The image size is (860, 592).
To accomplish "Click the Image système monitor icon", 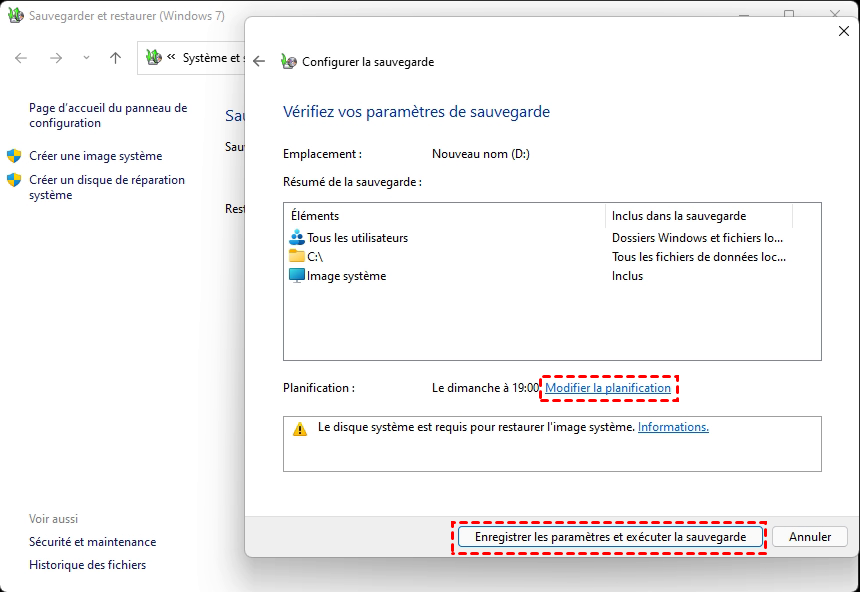I will (297, 275).
